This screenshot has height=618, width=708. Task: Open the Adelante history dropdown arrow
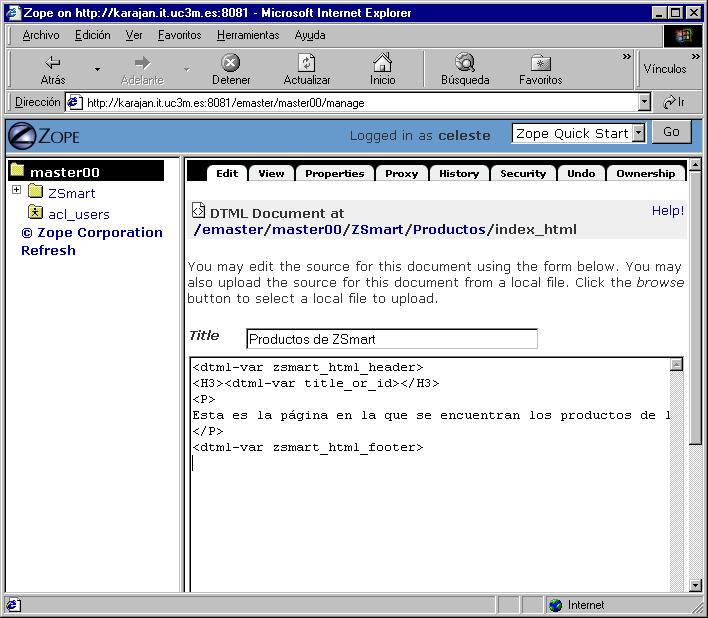click(x=186, y=69)
